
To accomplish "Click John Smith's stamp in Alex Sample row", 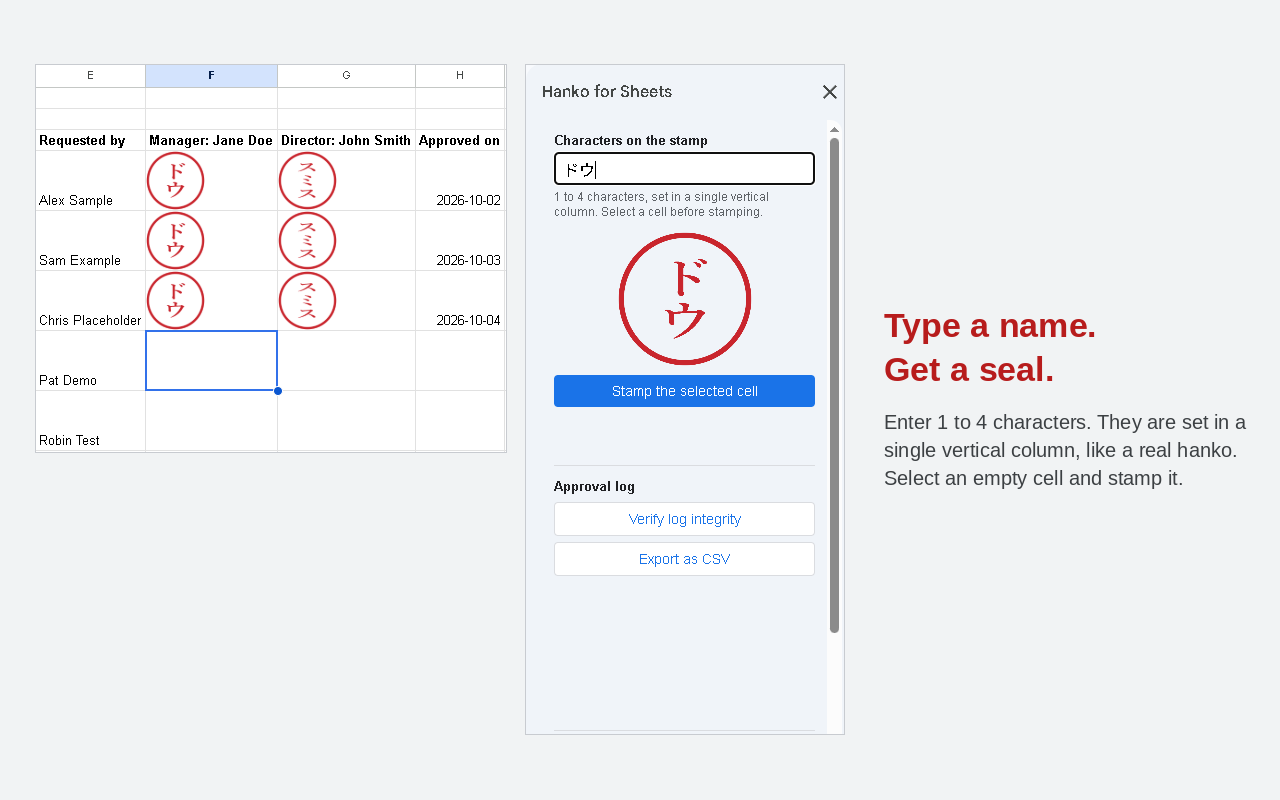I will pos(307,180).
